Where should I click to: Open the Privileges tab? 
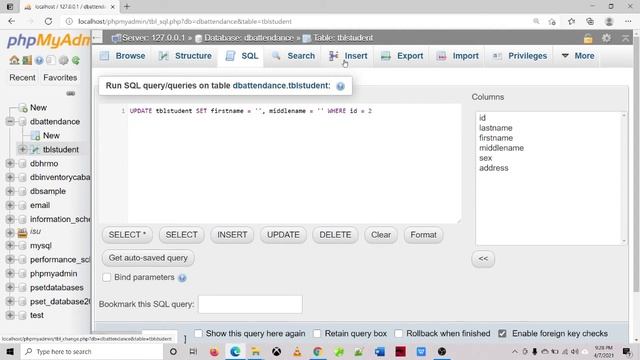click(520, 56)
